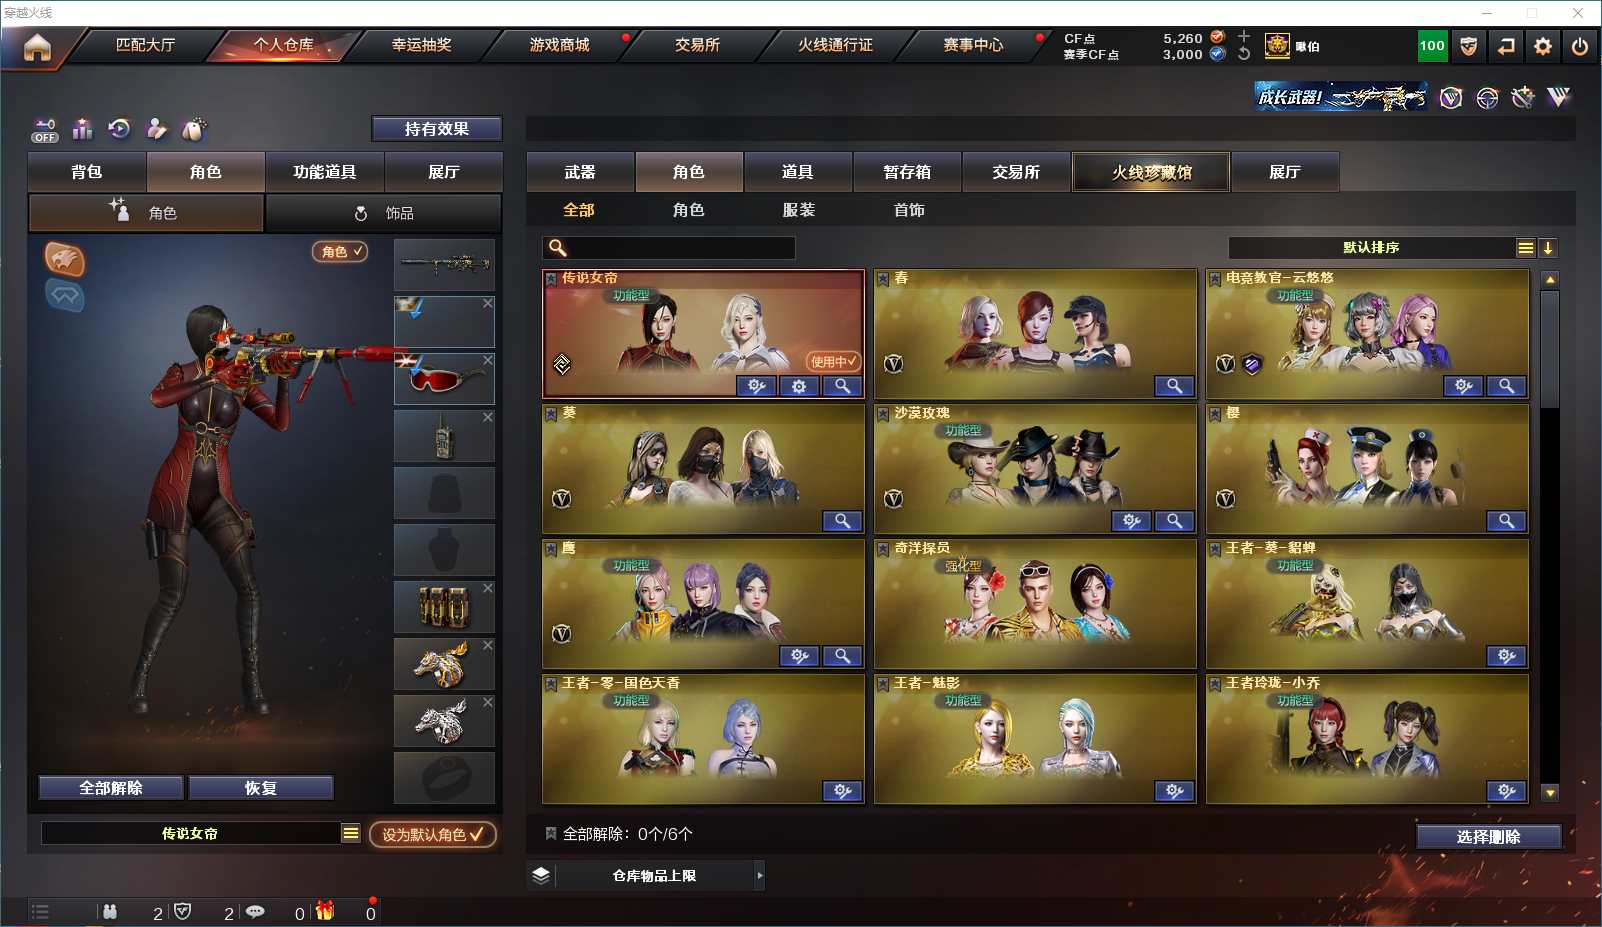The width and height of the screenshot is (1602, 927).
Task: Expand the 角色 dropdown over character preview
Action: coord(341,252)
